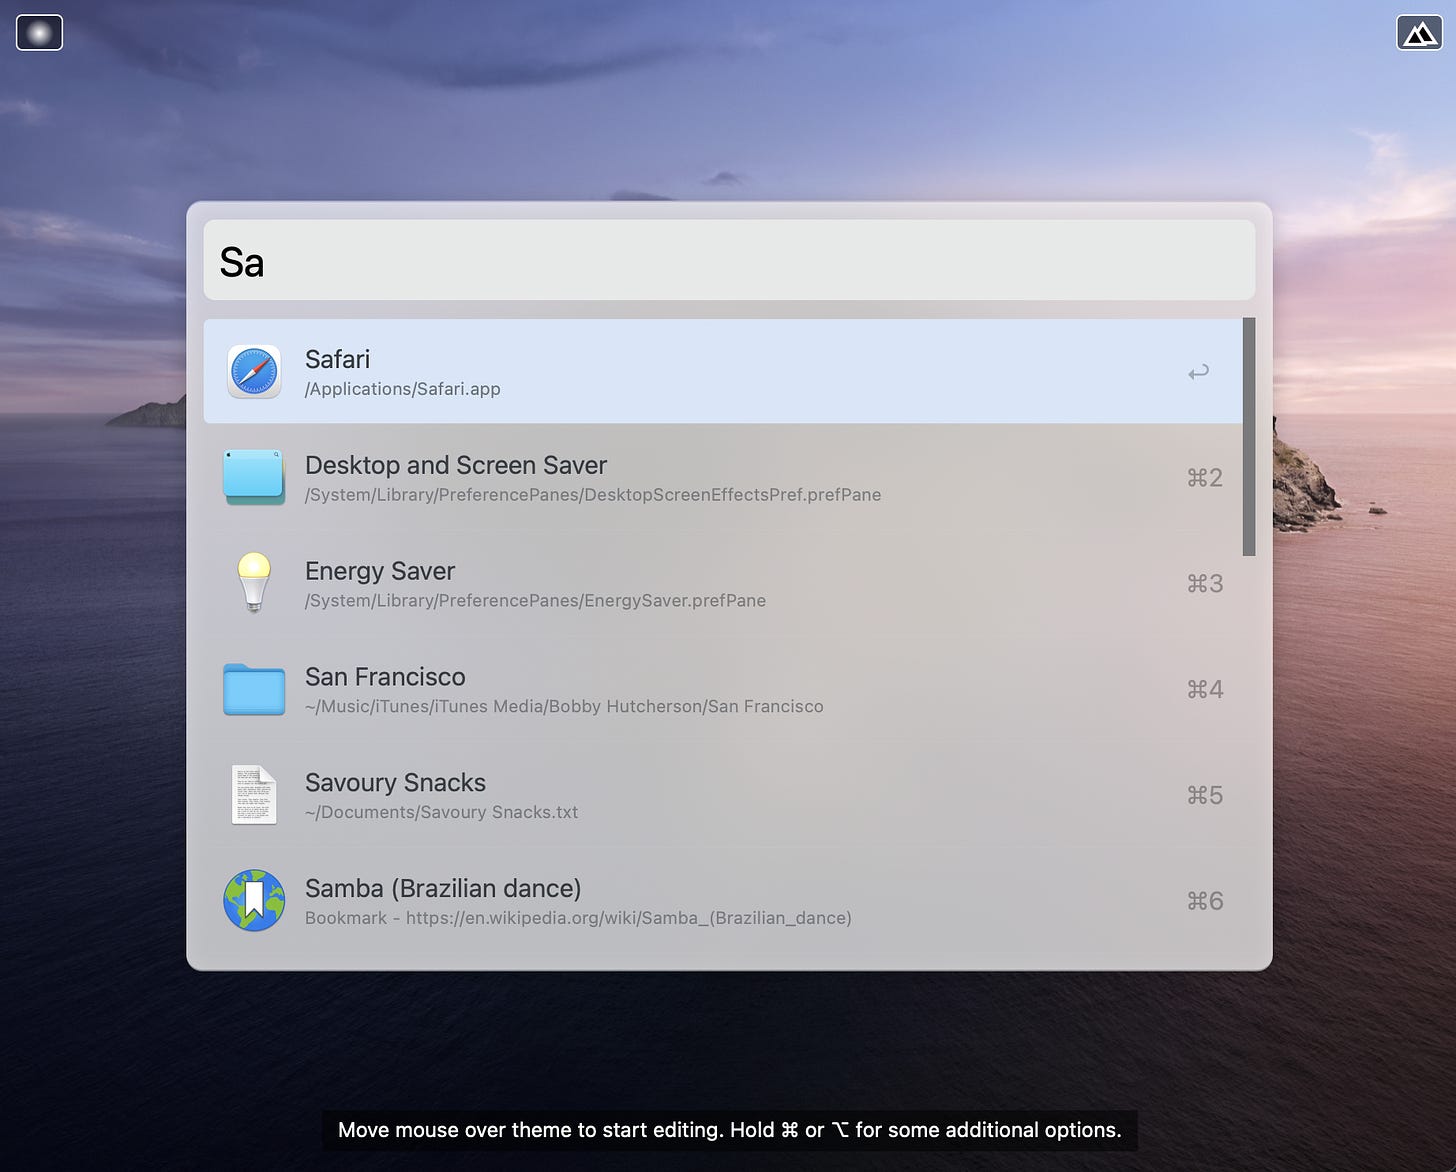Screen dimensions: 1456x1172
Task: Click the Energy Saver light bulb icon
Action: [254, 582]
